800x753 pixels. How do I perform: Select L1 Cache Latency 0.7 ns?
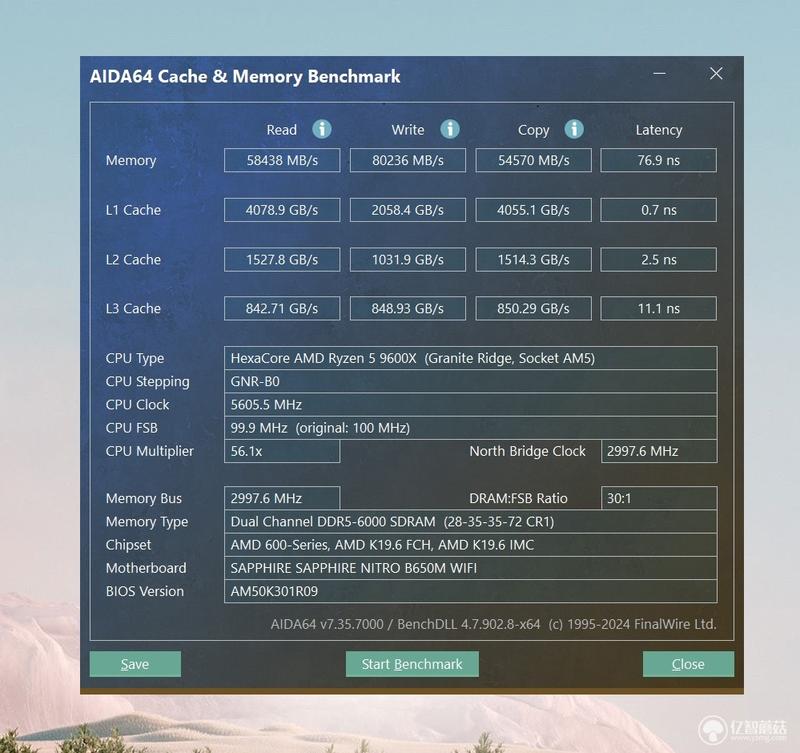click(659, 210)
